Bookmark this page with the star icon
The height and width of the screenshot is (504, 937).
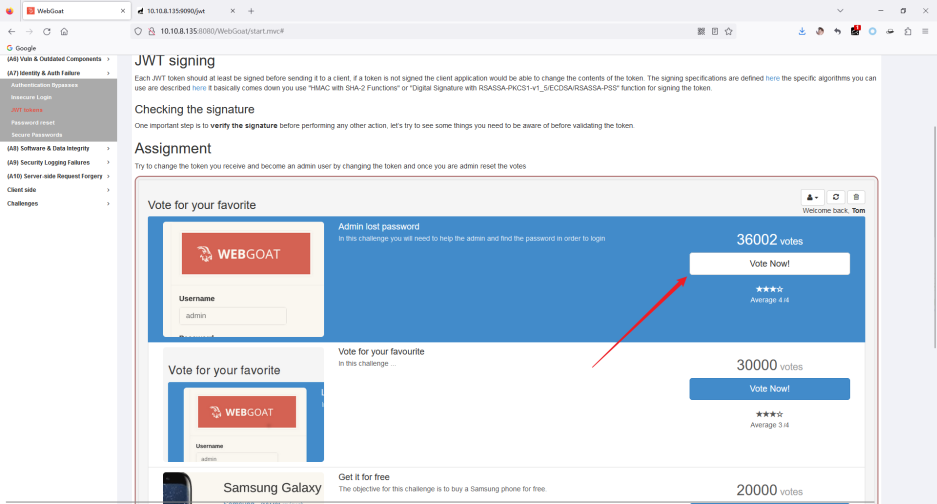[x=728, y=31]
